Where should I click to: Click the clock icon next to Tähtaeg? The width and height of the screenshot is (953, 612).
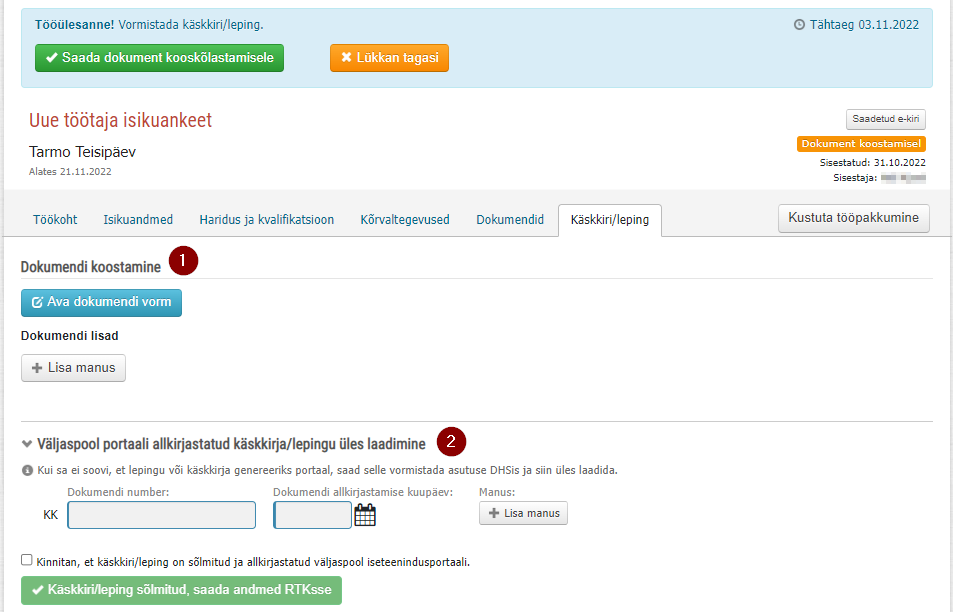(x=799, y=25)
